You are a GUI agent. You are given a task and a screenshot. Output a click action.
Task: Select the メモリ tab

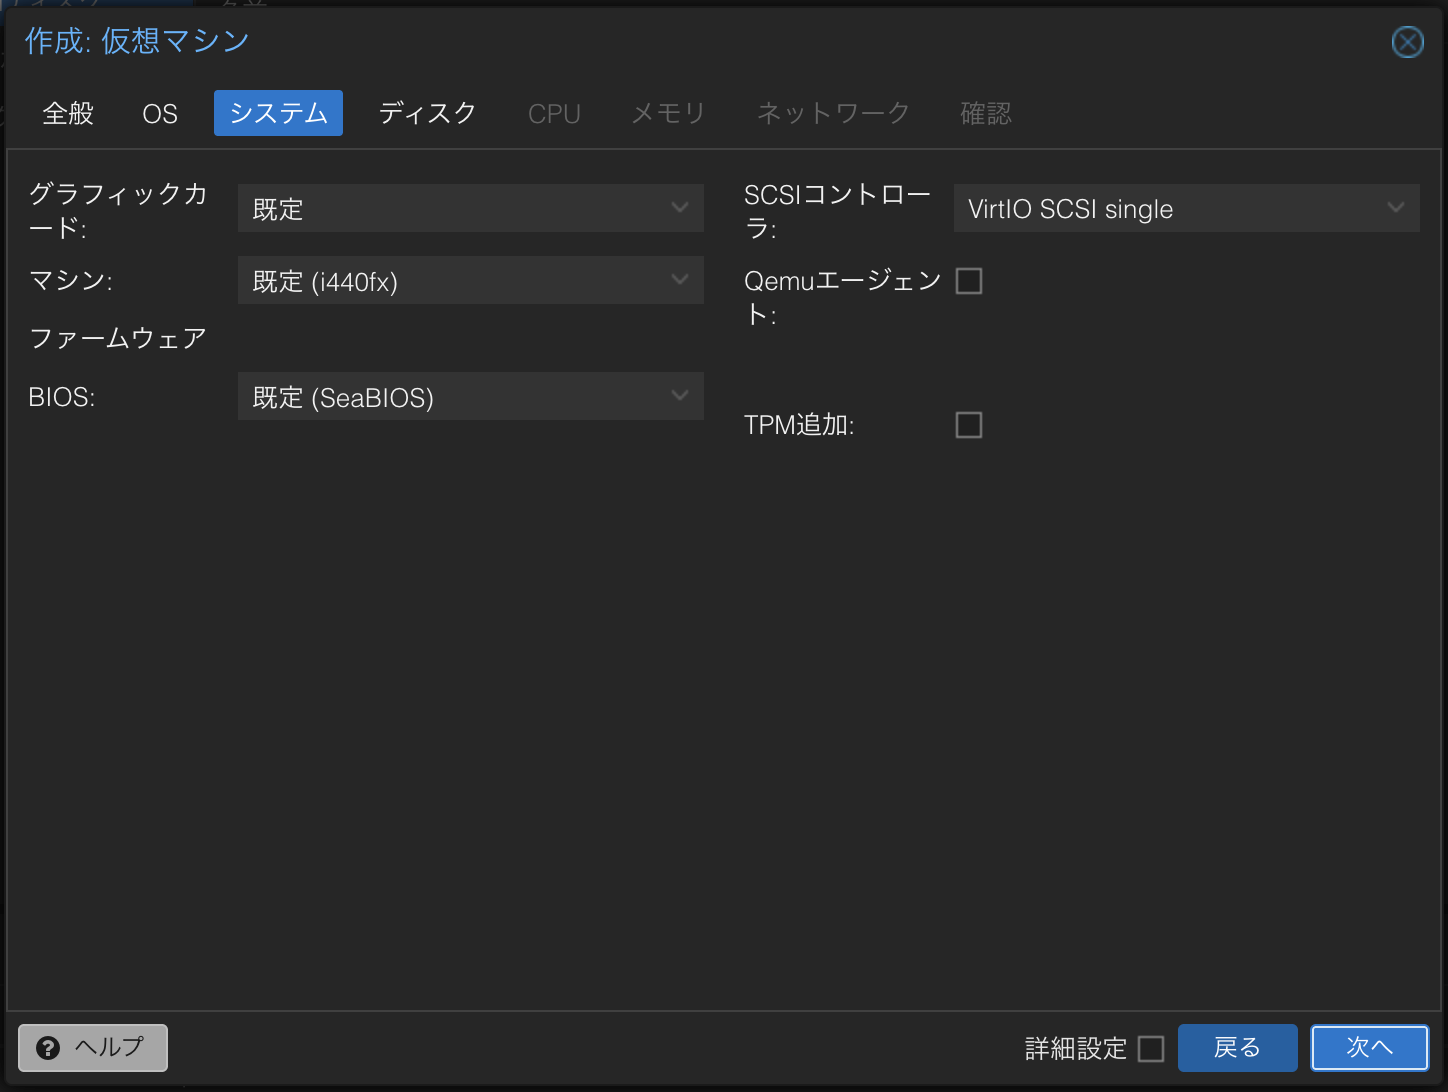pos(668,113)
